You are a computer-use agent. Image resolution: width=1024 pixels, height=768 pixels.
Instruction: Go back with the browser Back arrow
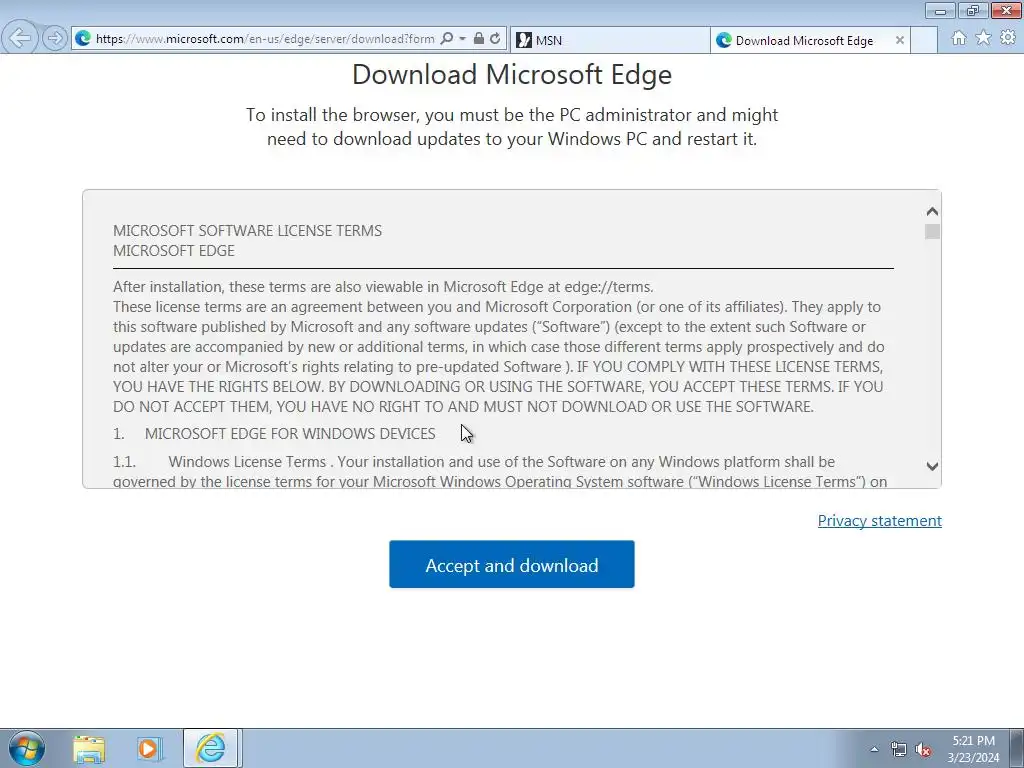20,38
